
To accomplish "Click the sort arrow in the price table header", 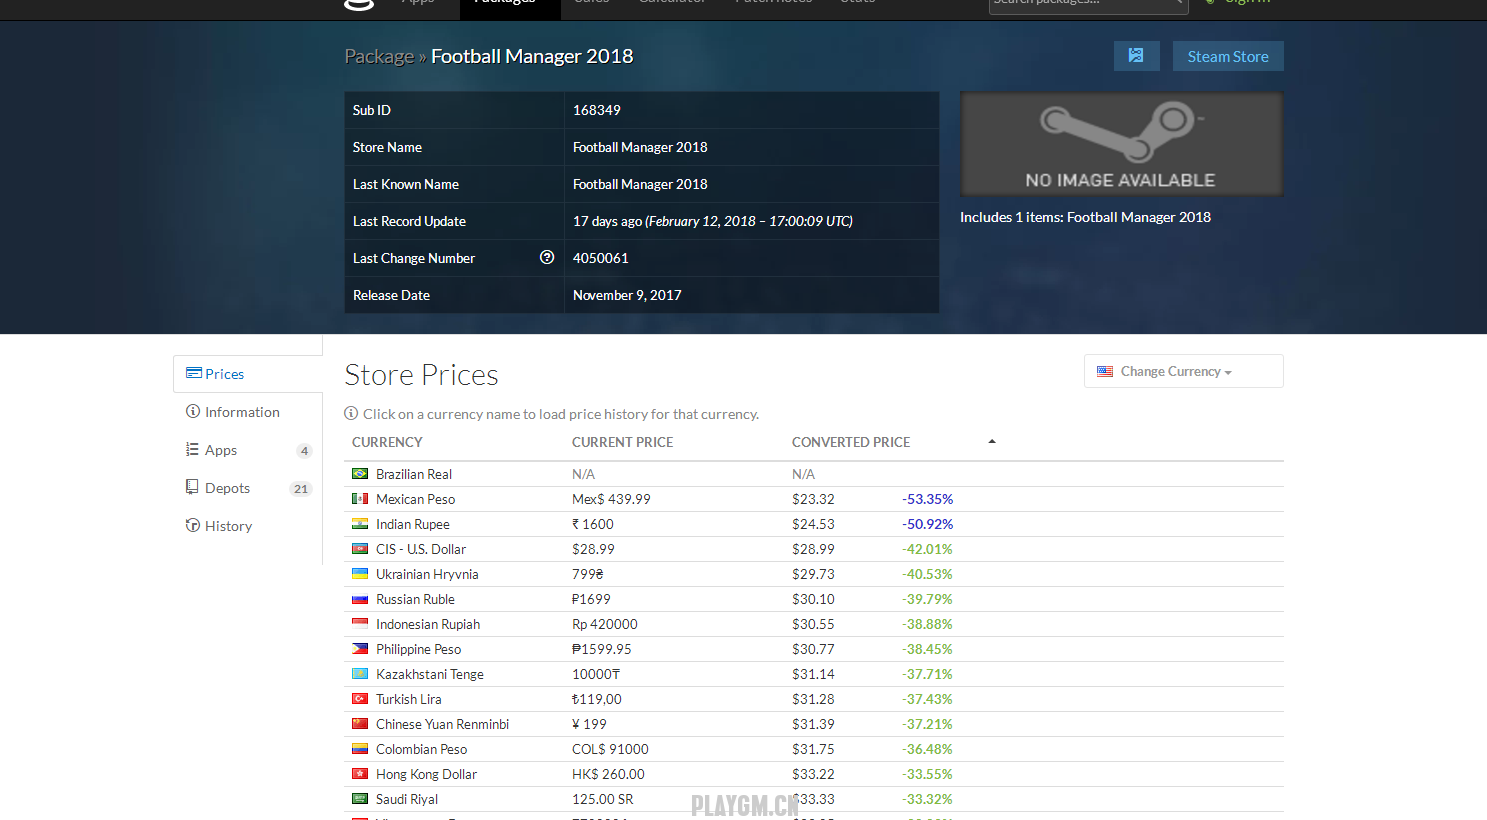I will tap(992, 441).
